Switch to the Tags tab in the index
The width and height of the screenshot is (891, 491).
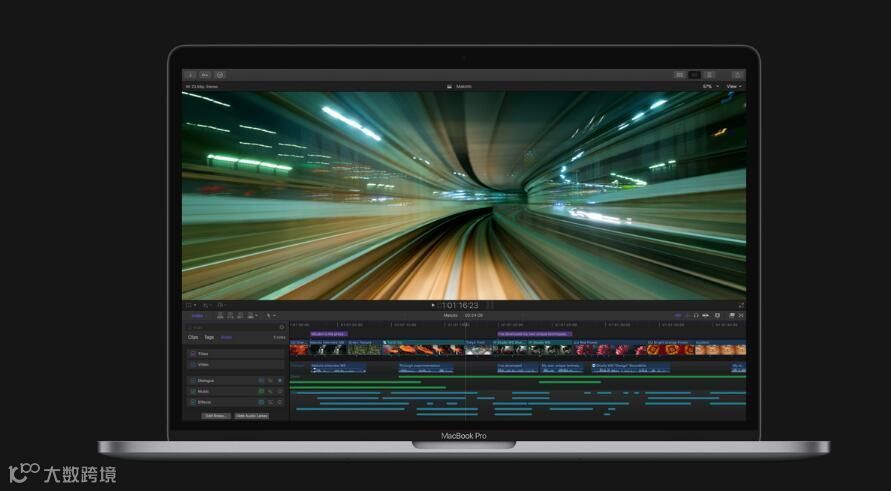coord(209,337)
